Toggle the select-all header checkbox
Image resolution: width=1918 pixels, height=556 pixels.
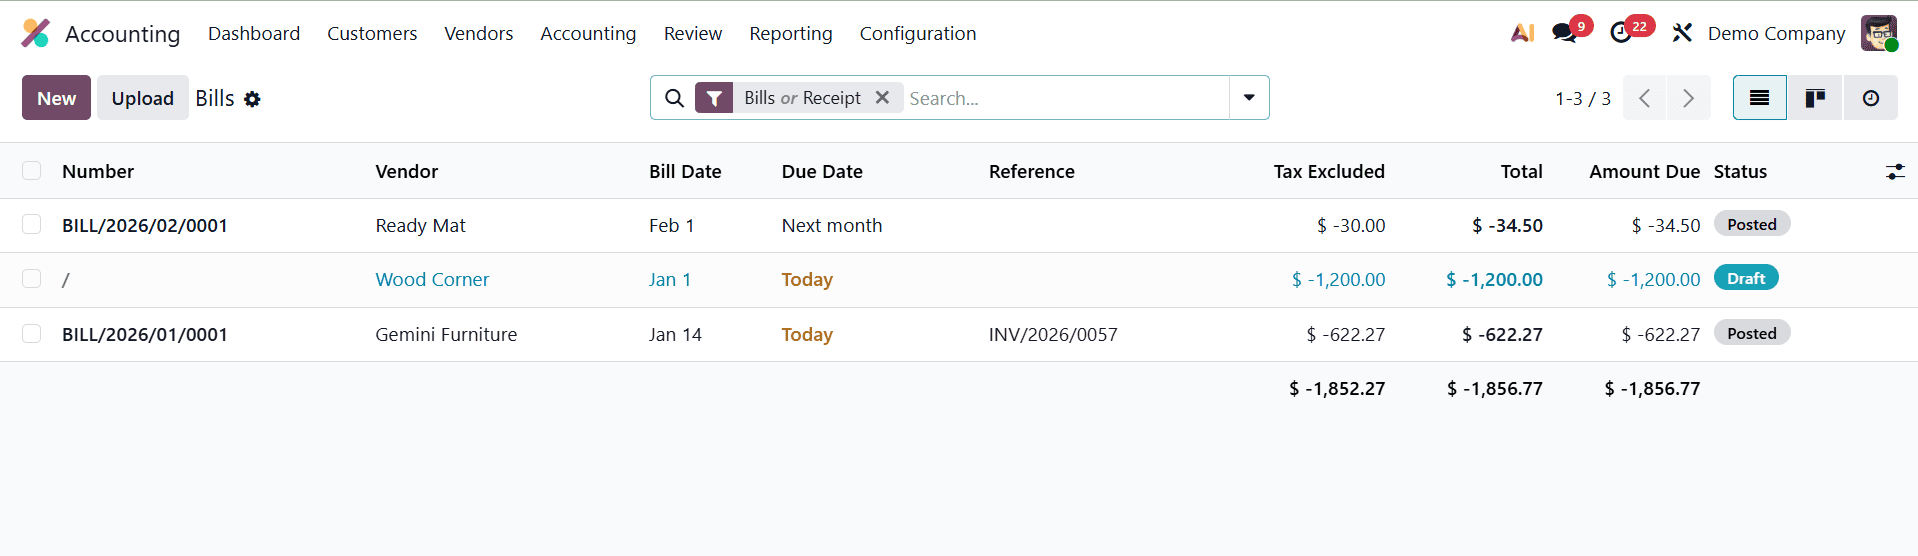click(x=32, y=171)
